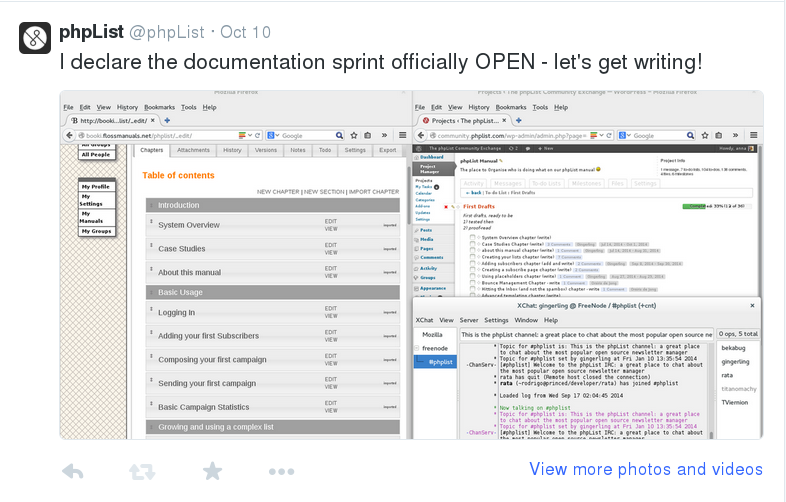786x502 pixels.
Task: Open the Export tab in Booki
Action: coord(387,150)
